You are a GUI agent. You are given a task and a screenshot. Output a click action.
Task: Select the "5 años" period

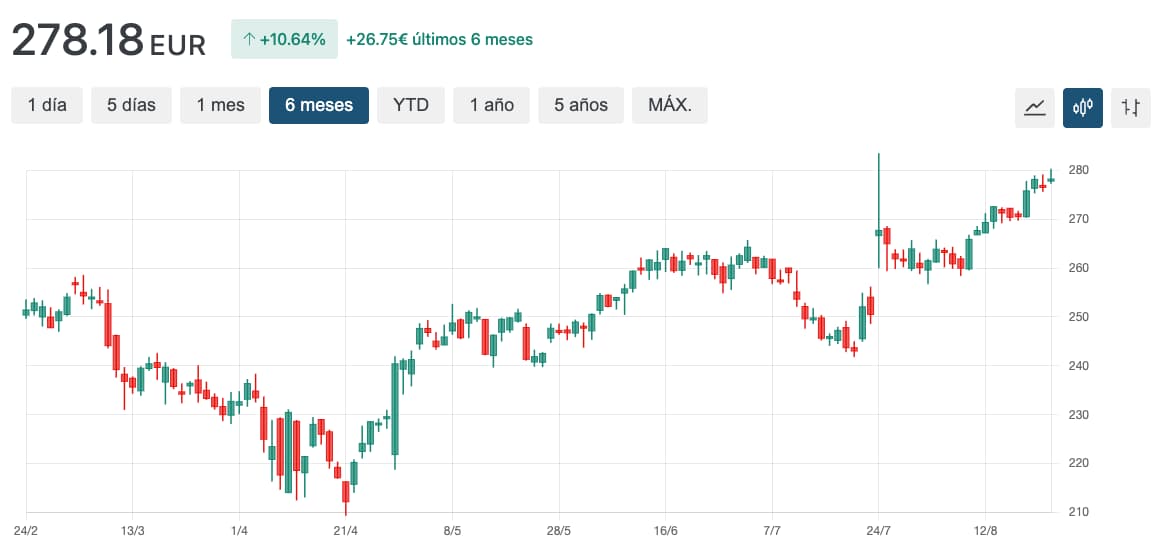[581, 105]
